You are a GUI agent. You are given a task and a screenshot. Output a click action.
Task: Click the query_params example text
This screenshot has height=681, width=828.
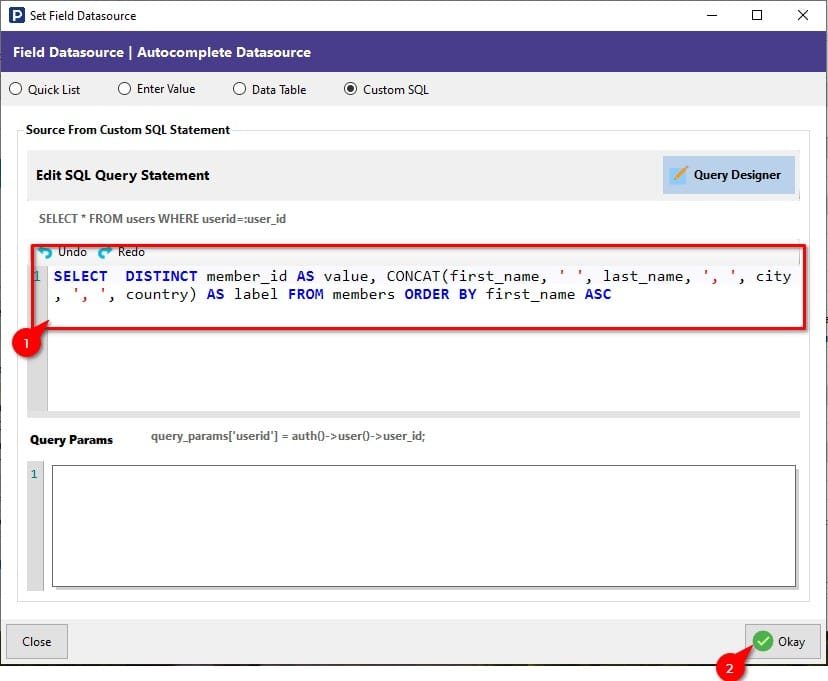[288, 436]
